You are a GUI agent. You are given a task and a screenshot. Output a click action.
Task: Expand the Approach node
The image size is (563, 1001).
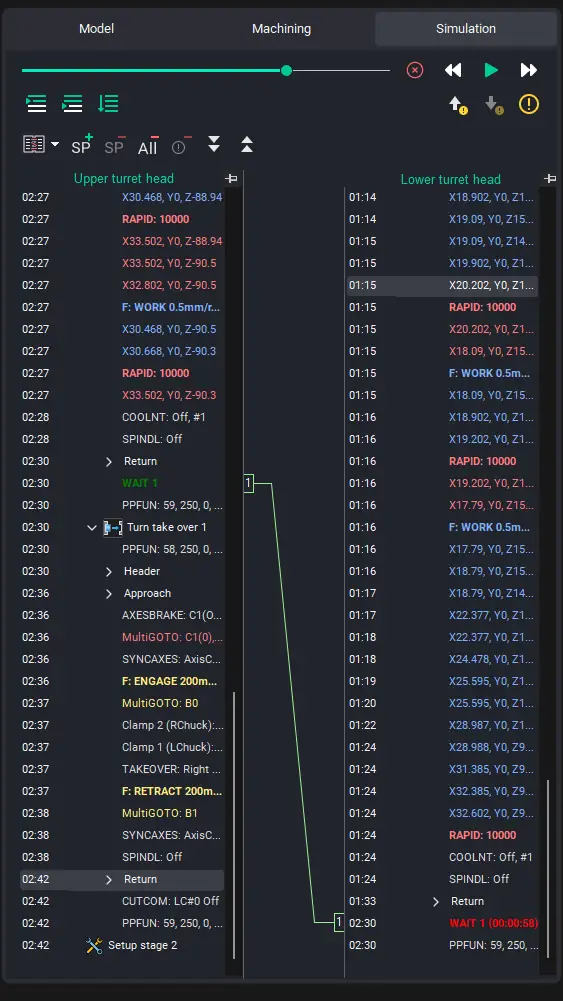point(109,594)
